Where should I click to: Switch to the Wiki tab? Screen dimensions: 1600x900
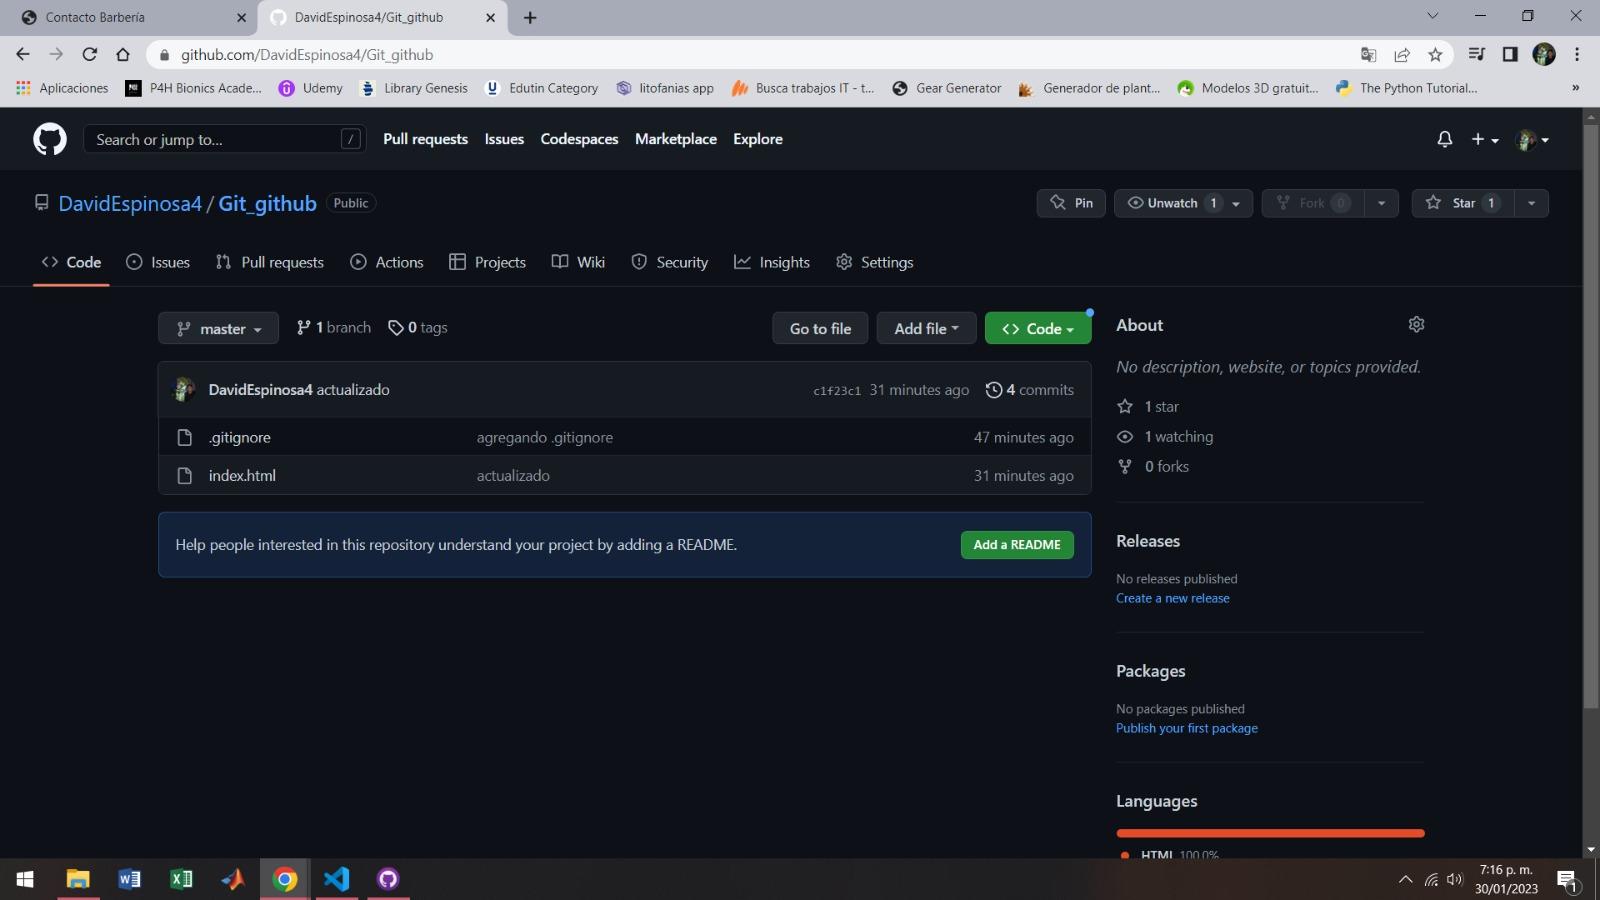pos(578,262)
